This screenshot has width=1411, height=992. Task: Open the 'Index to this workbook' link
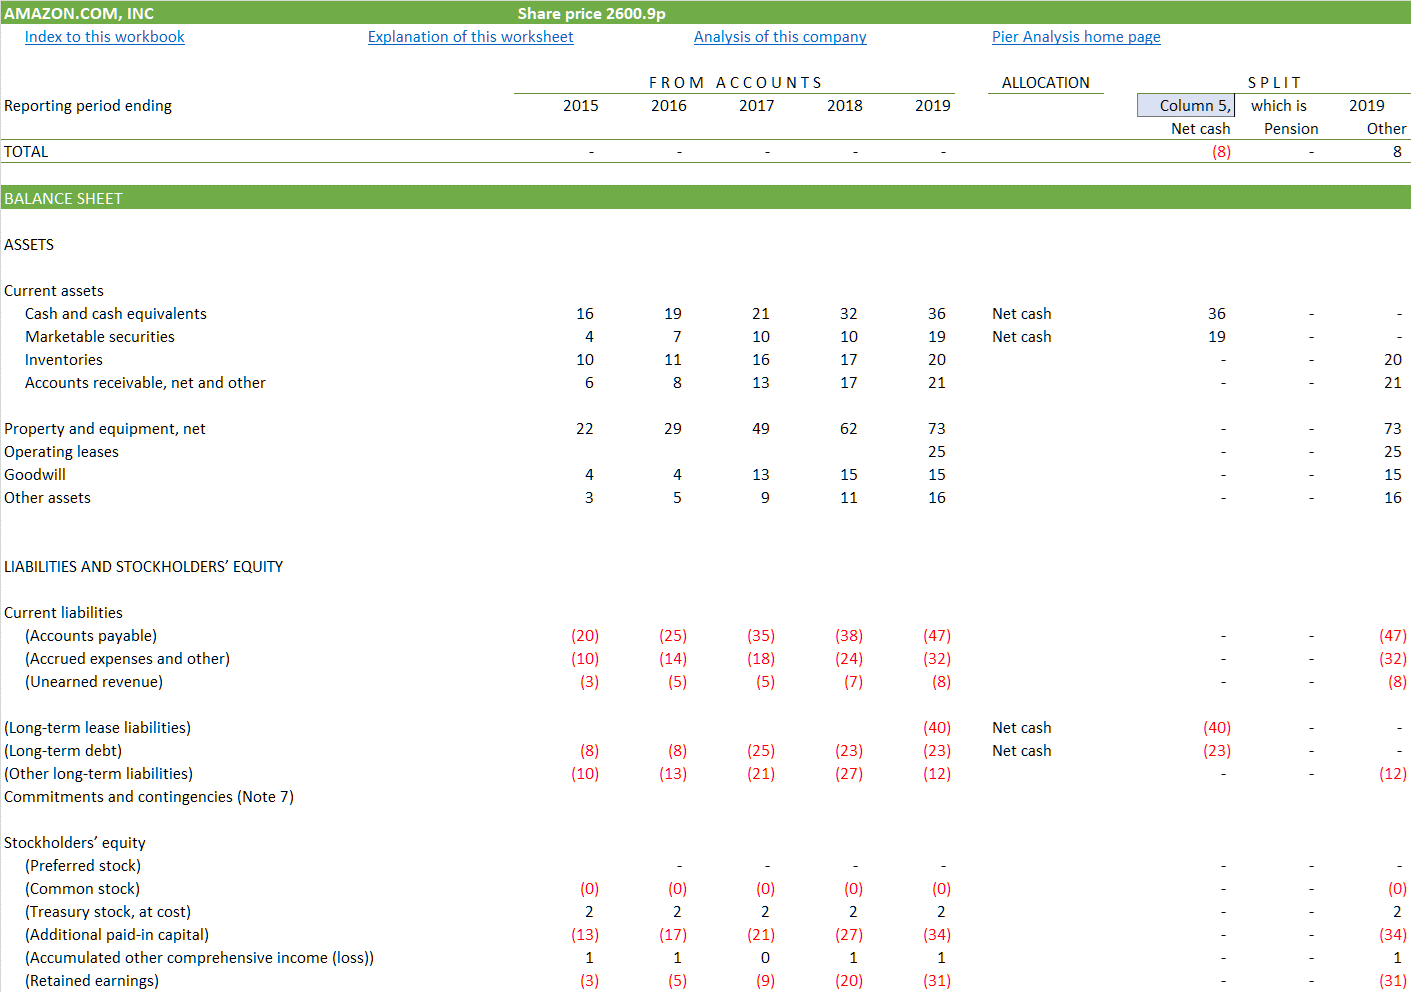[105, 37]
